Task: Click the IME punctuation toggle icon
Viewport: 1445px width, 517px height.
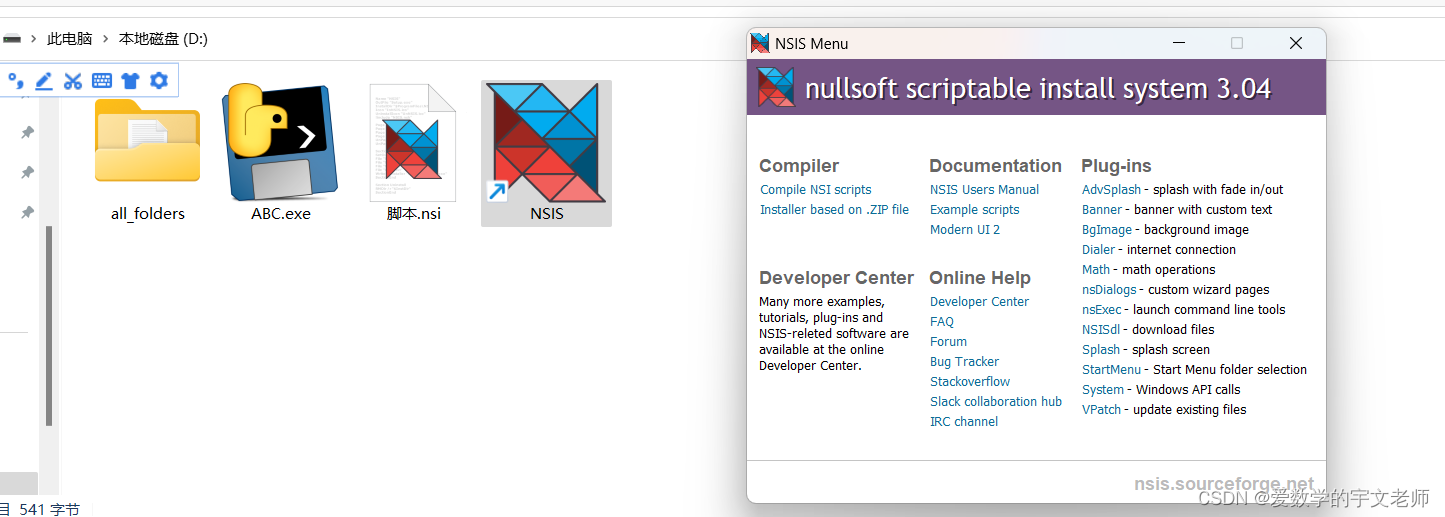Action: [16, 81]
